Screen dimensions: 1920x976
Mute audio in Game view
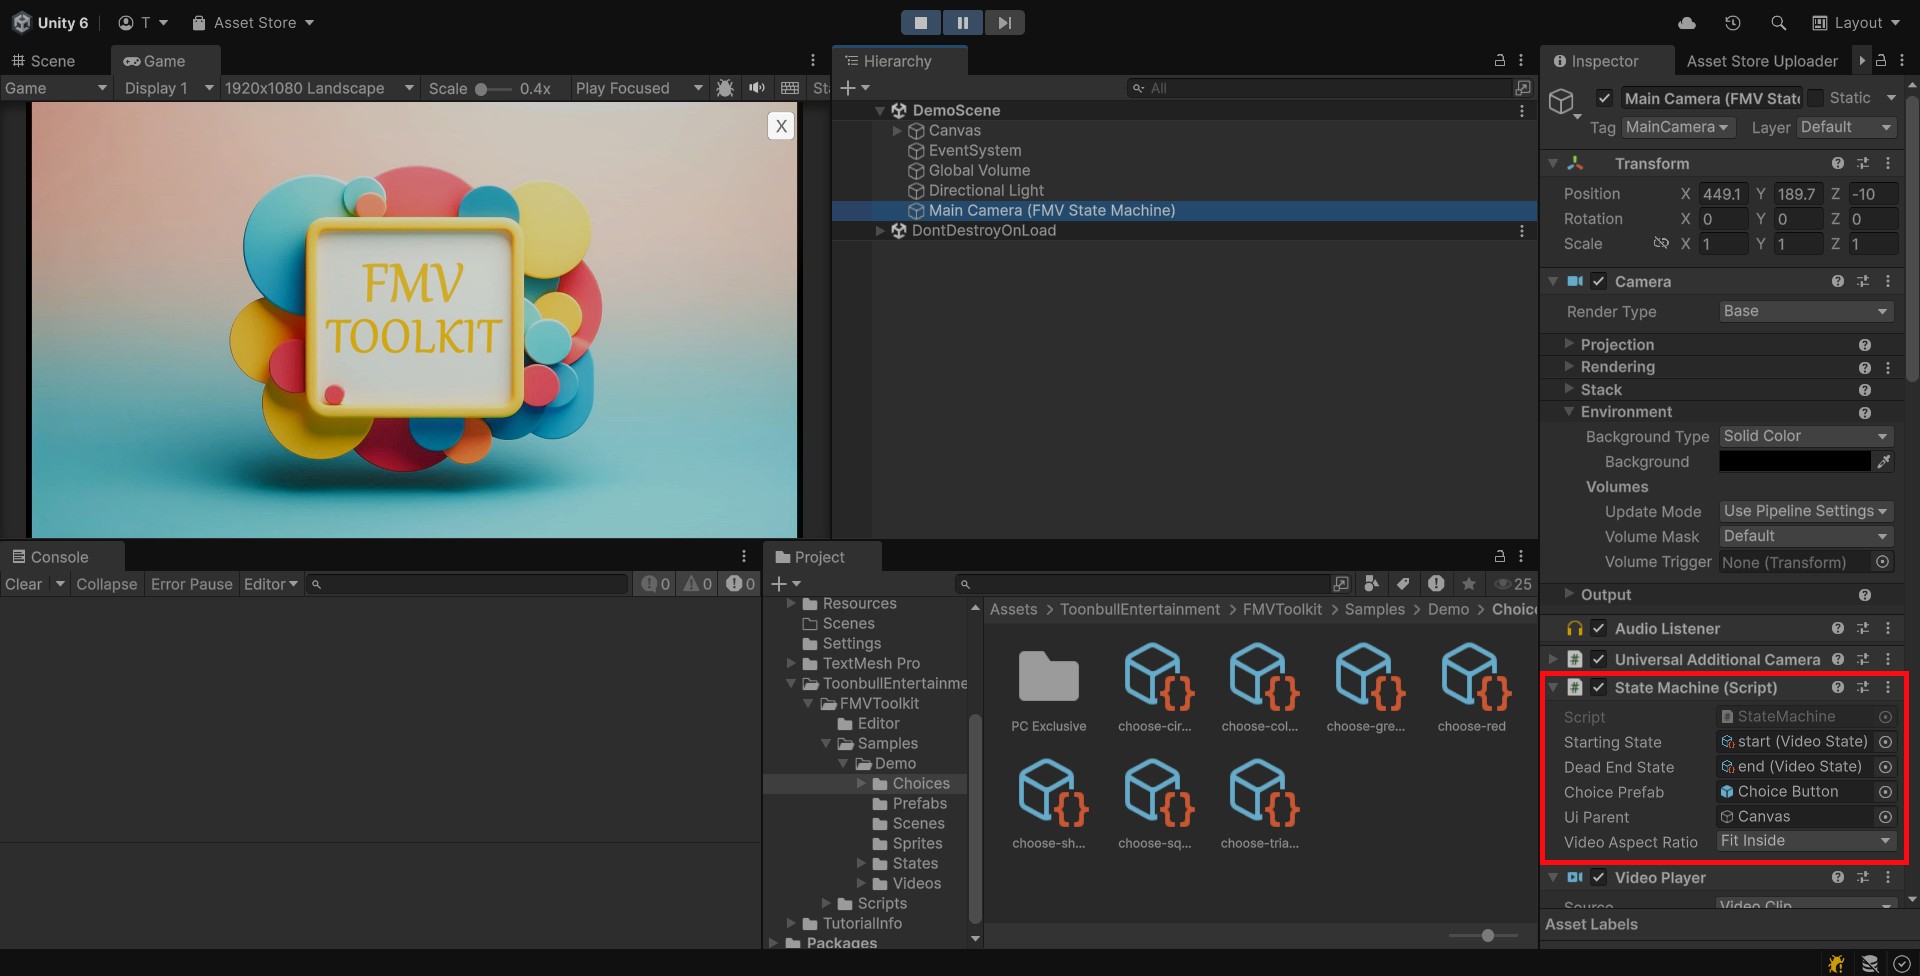[757, 88]
